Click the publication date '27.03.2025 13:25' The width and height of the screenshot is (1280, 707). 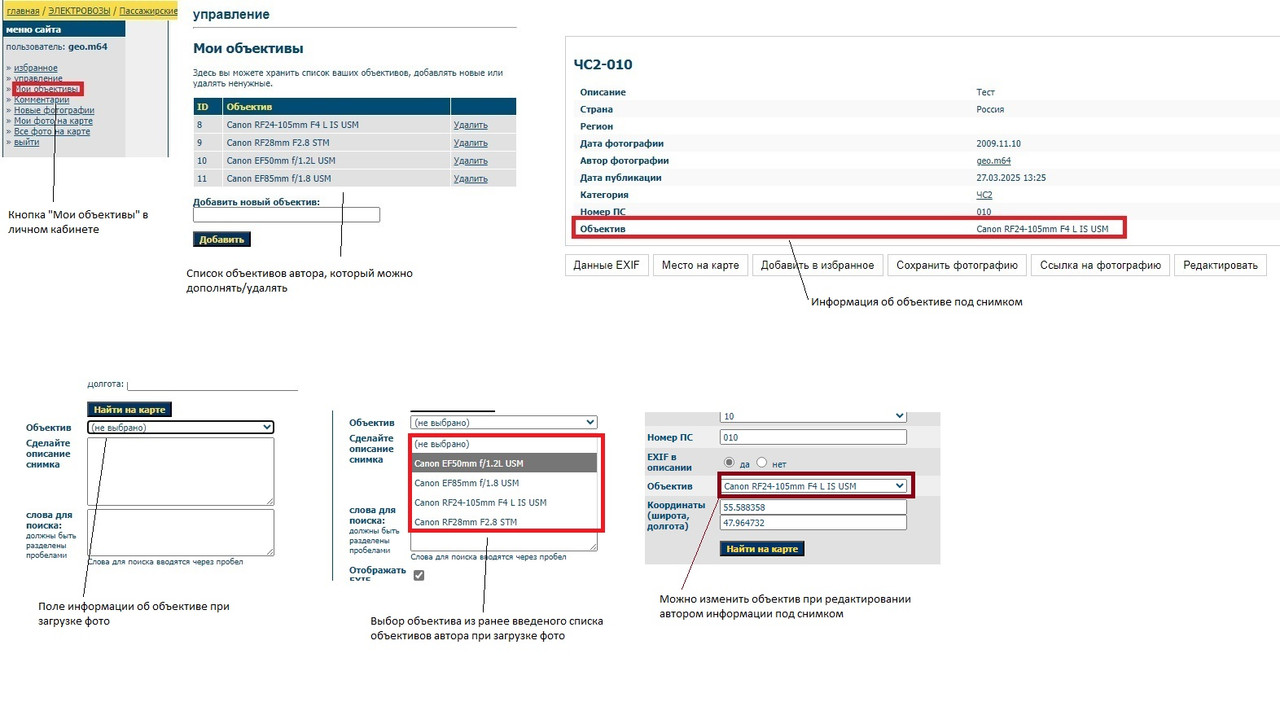[1011, 178]
